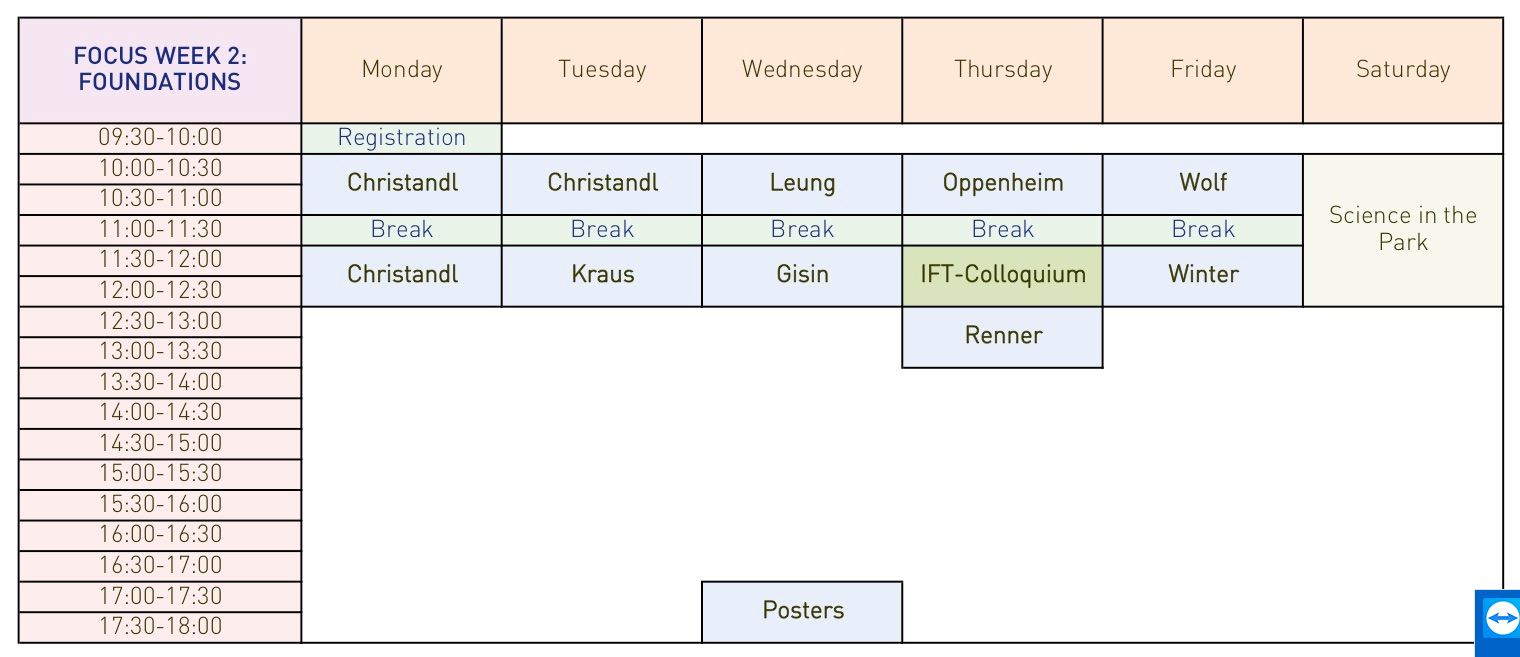Click the Renner talk on Thursday
The height and width of the screenshot is (657, 1520).
click(1002, 337)
